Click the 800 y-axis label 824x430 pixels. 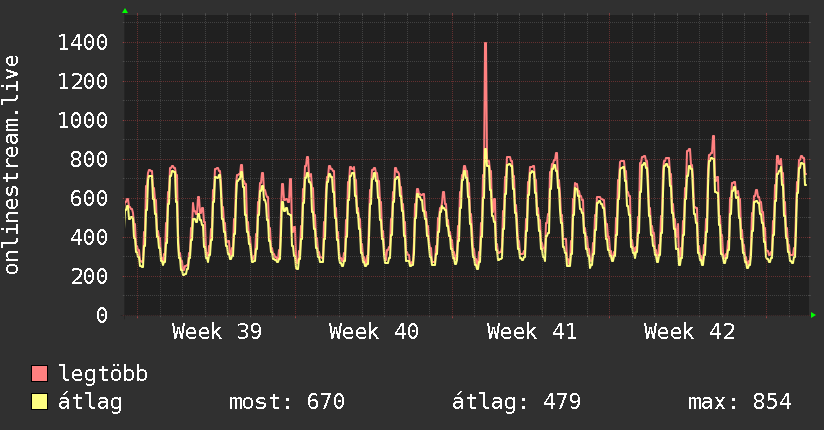[89, 159]
